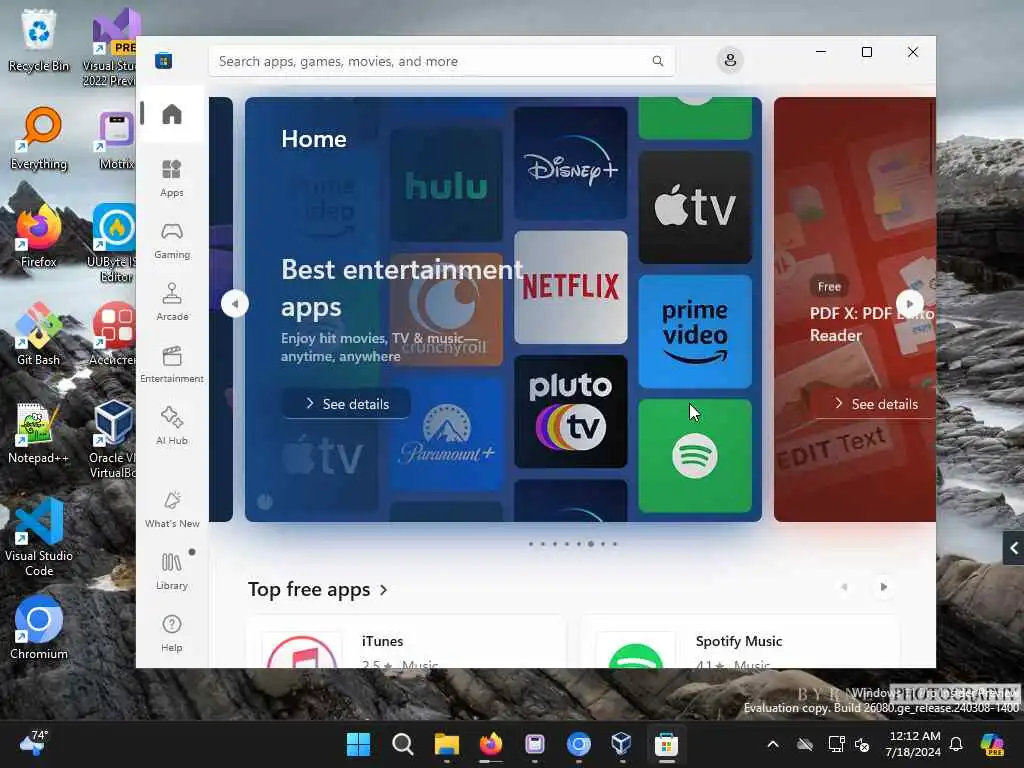Open the user account profile icon

tap(730, 60)
